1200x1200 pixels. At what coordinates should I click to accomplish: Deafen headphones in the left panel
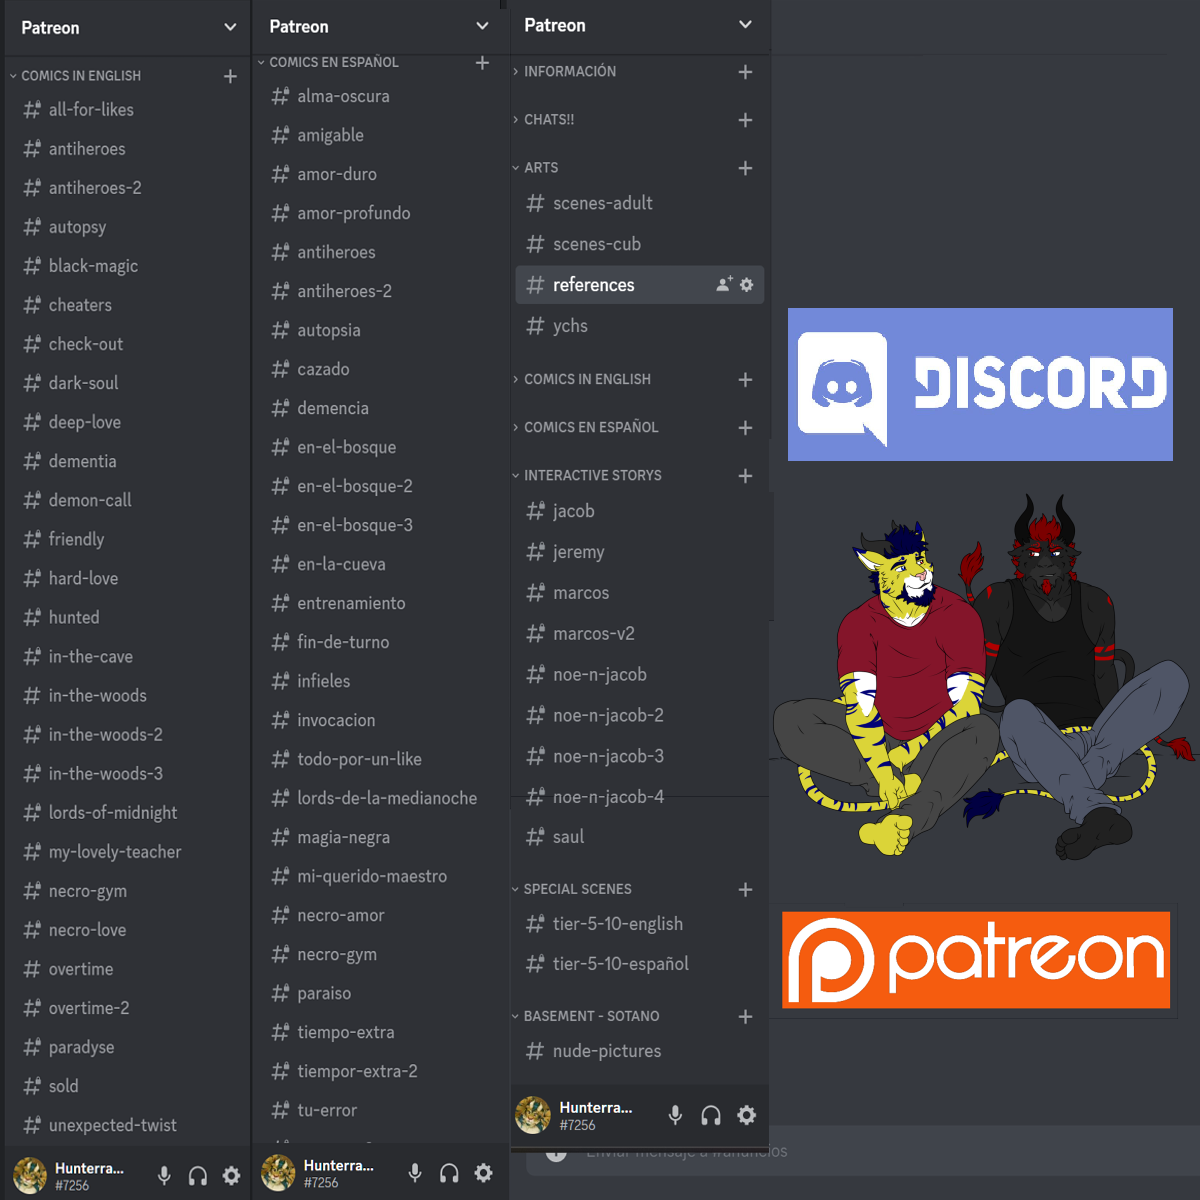tap(198, 1176)
